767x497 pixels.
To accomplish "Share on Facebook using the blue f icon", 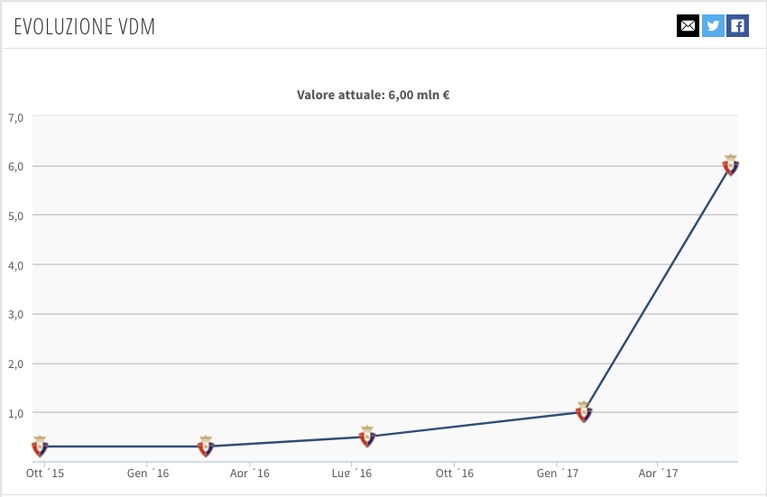I will (x=738, y=25).
